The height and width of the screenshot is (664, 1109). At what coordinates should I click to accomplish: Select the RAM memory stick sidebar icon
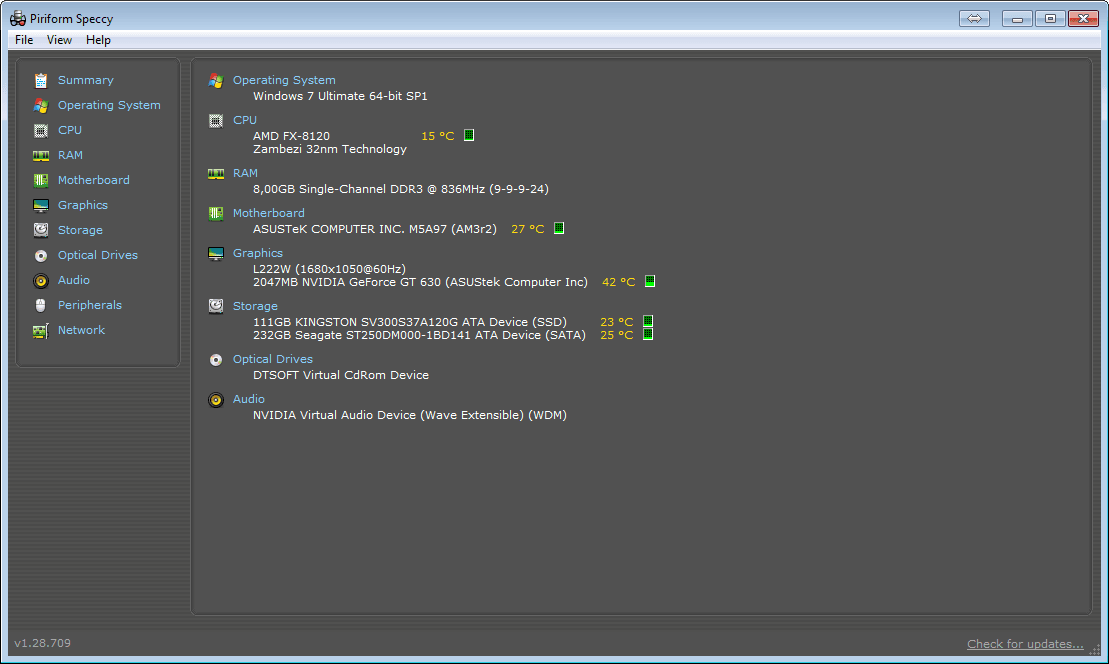click(41, 155)
